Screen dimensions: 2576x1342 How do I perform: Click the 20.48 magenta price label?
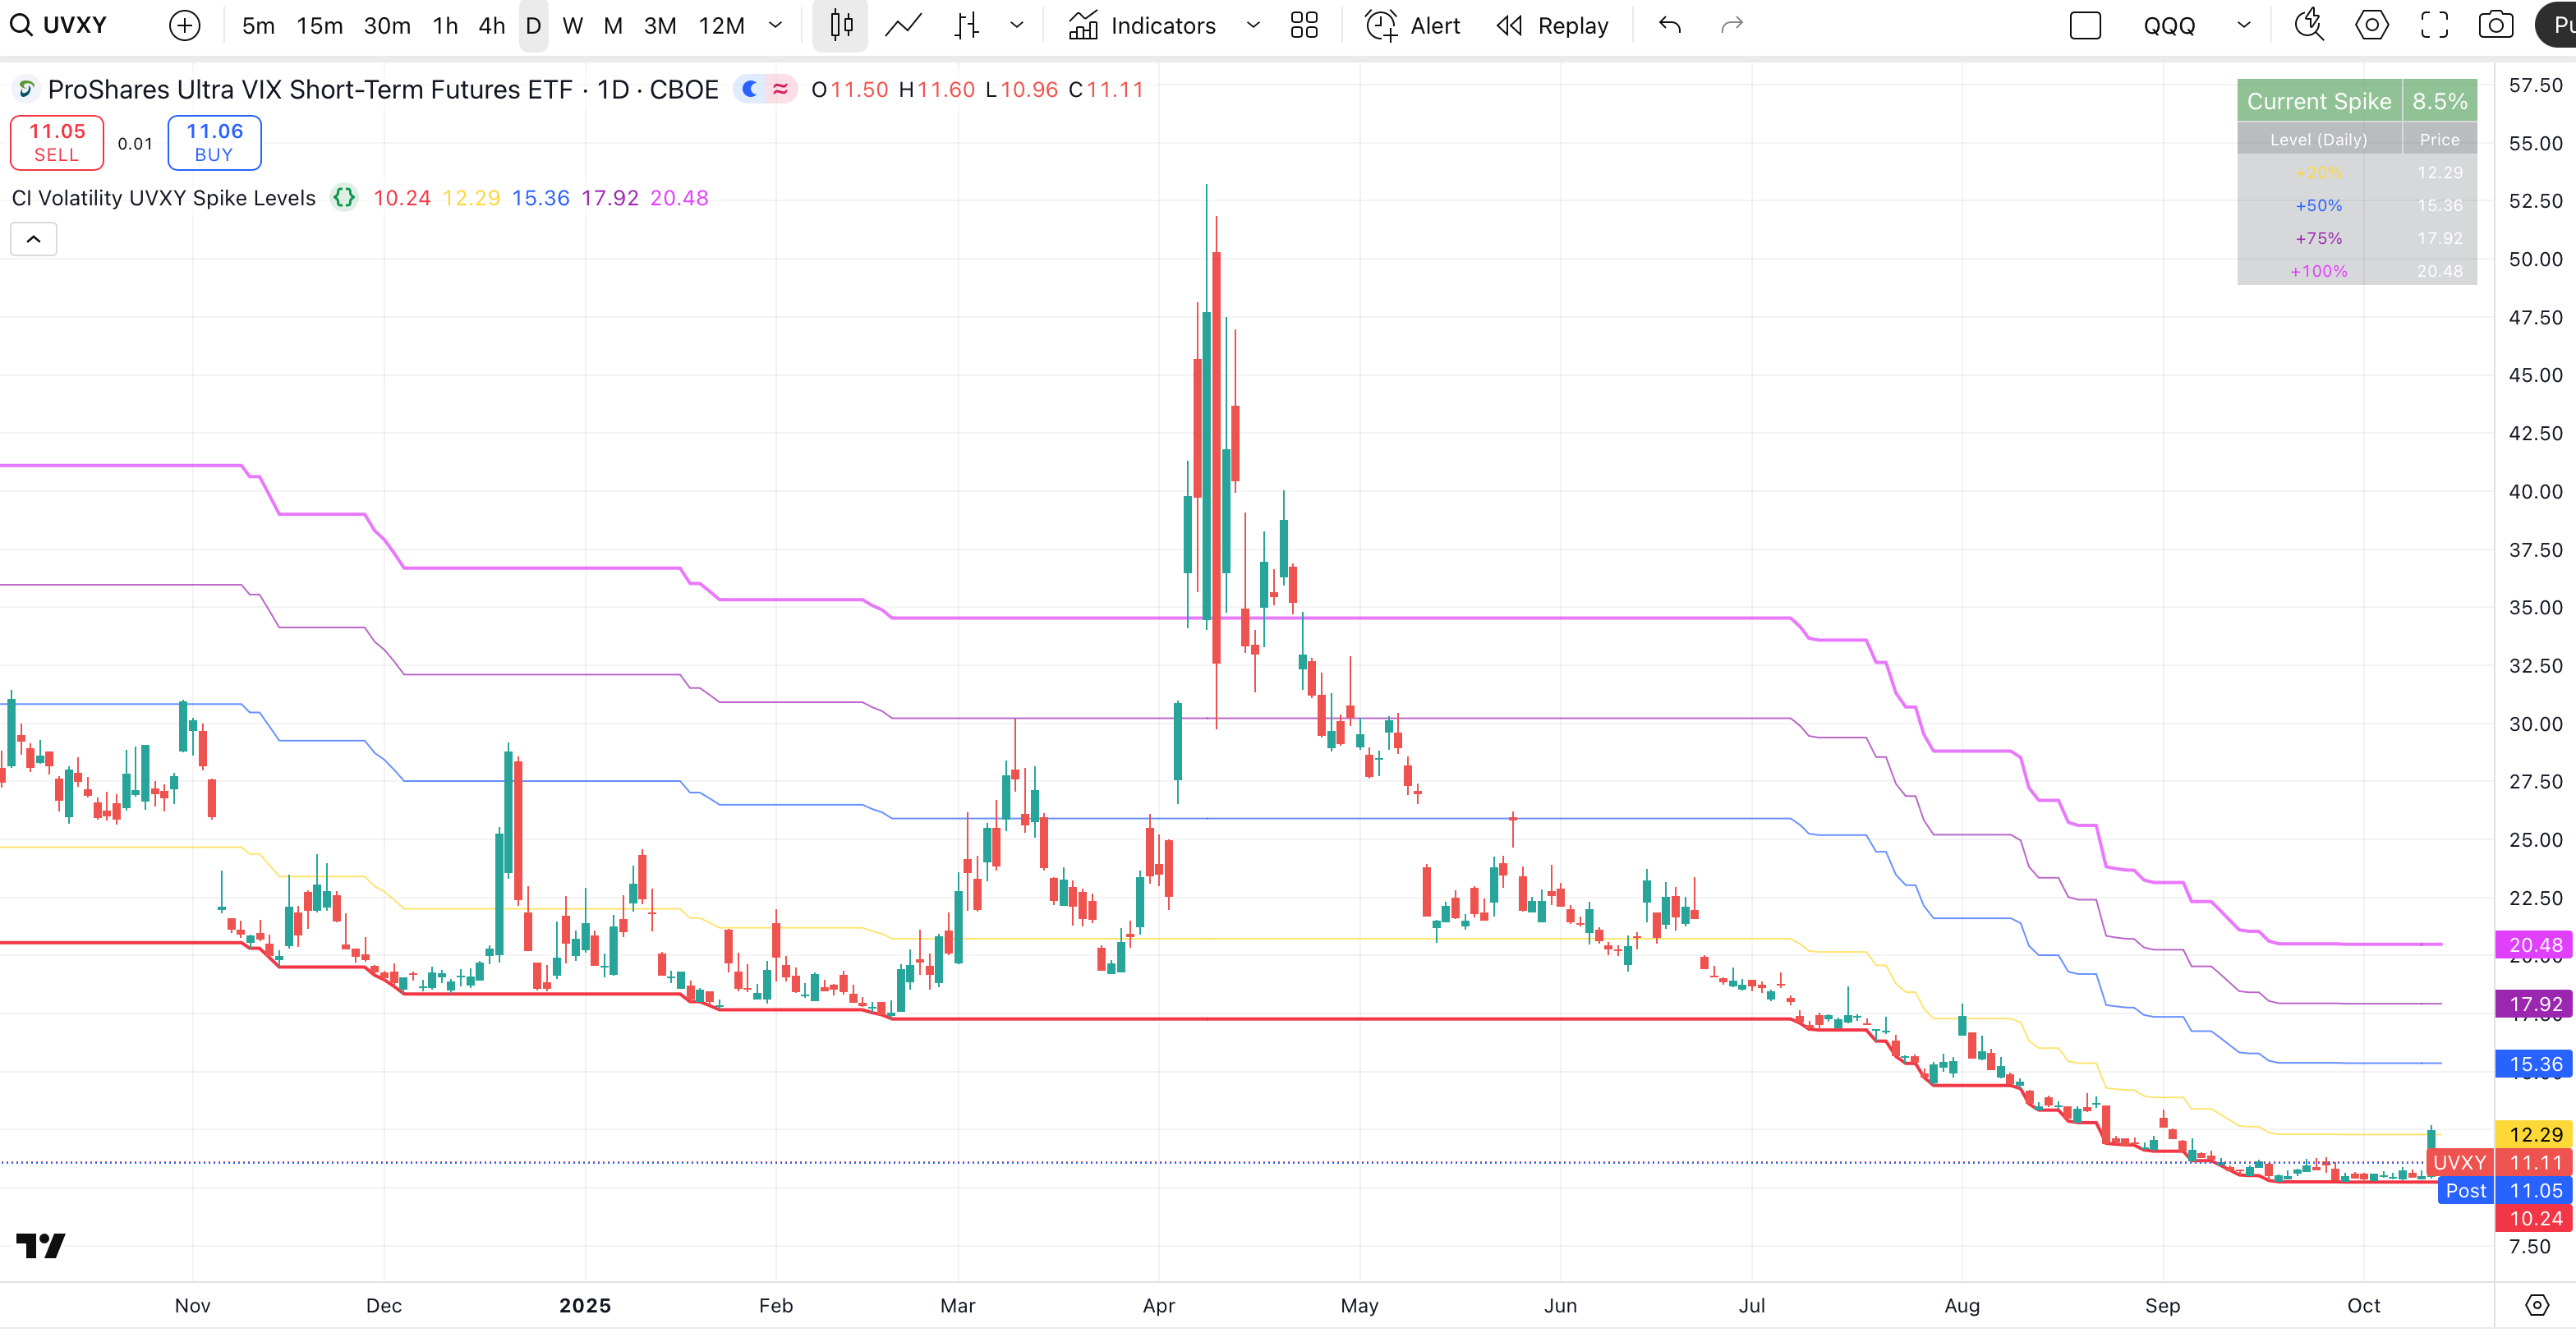point(2534,945)
